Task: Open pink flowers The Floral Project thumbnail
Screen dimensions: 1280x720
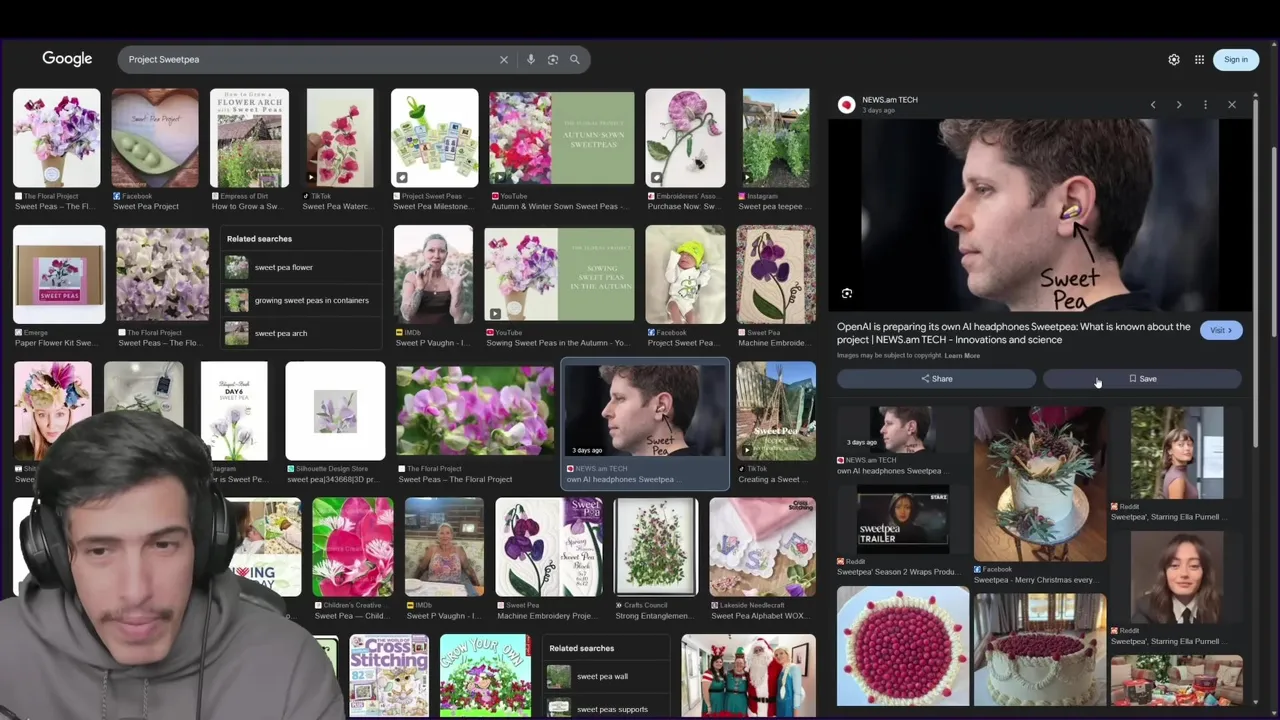Action: pyautogui.click(x=475, y=411)
